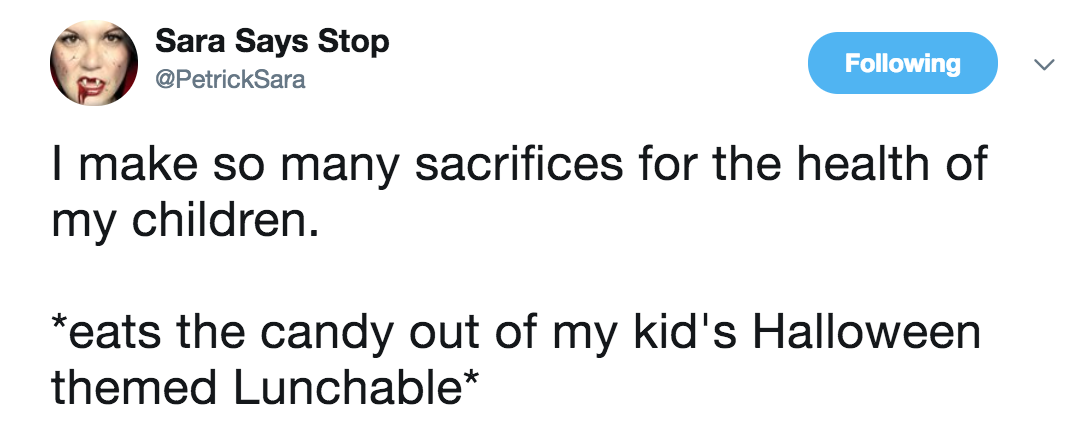The width and height of the screenshot is (1074, 428).
Task: Click the tweet's first line about sacrifices
Action: tap(518, 165)
